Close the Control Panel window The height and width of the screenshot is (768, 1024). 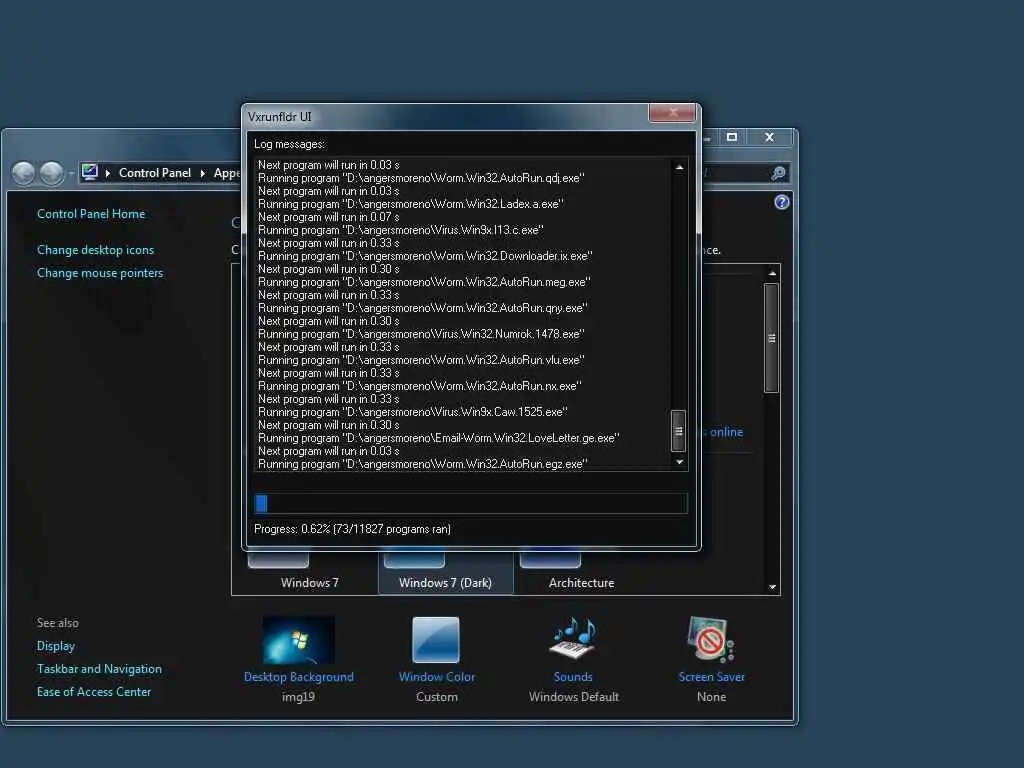coord(769,137)
